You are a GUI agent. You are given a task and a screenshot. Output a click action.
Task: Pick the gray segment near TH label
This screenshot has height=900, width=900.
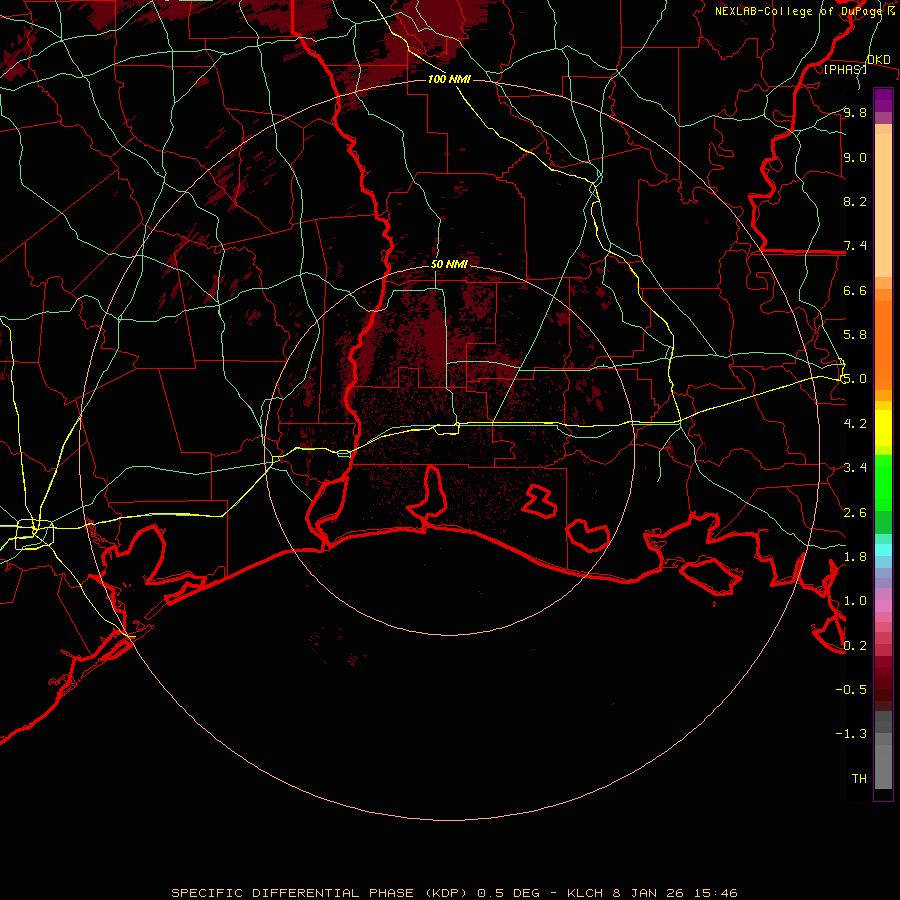click(x=883, y=767)
